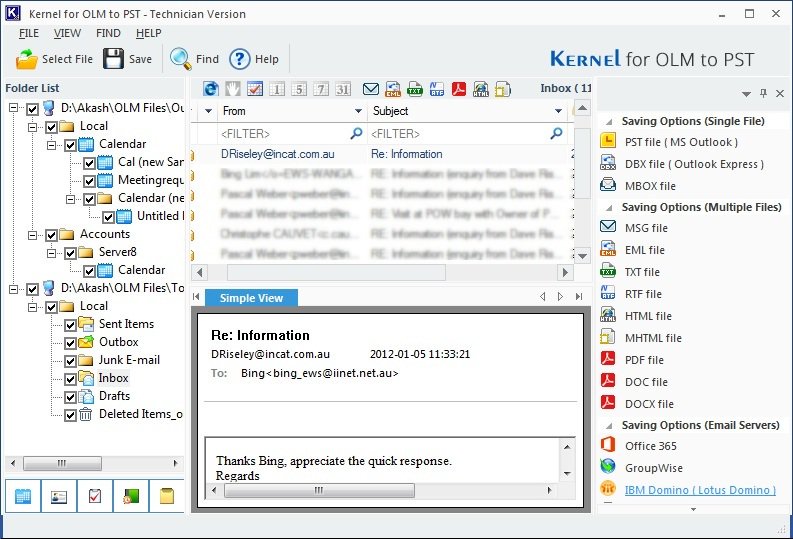The image size is (793, 539).
Task: Uncheck the Sent Items folder checkbox
Action: tap(70, 325)
